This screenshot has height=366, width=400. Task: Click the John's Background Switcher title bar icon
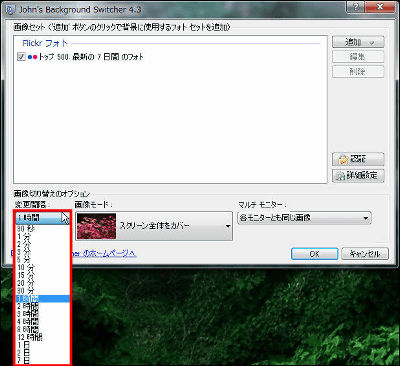coord(11,10)
